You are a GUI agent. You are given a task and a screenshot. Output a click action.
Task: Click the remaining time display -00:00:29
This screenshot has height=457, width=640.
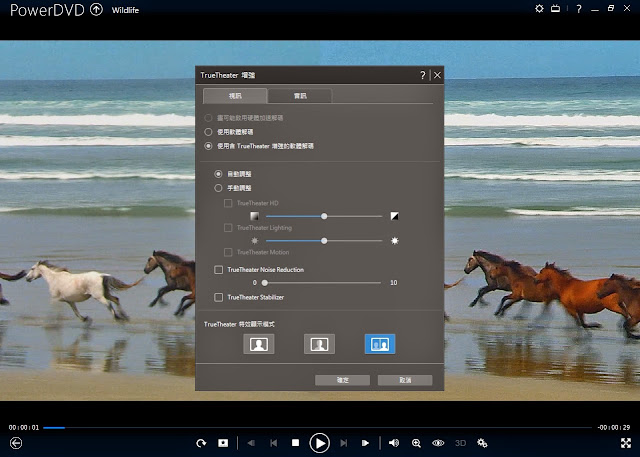point(614,428)
